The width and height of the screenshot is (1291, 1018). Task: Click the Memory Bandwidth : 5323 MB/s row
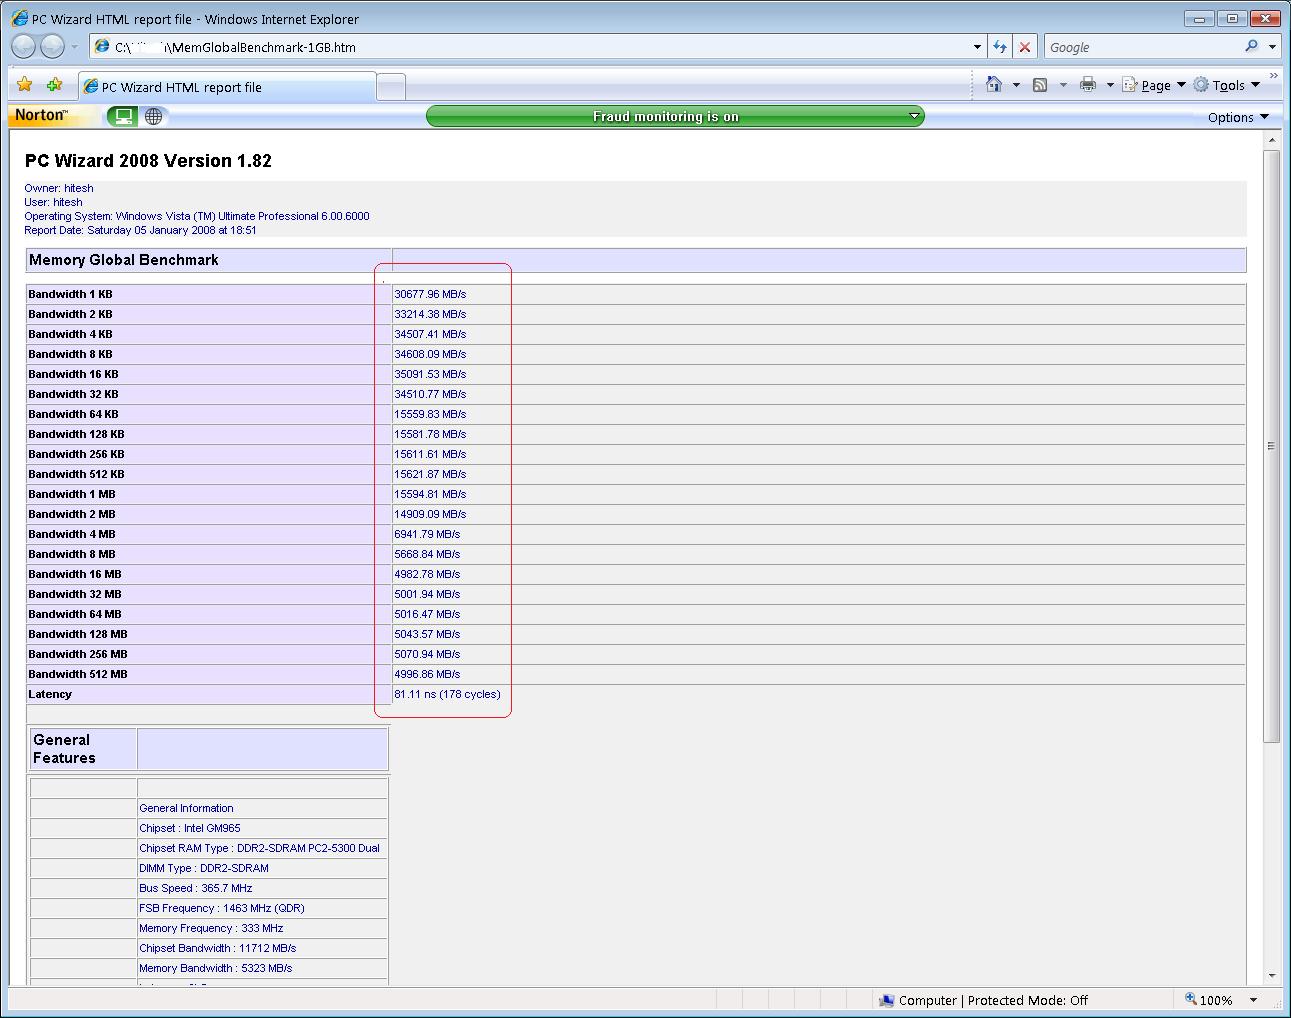[216, 968]
